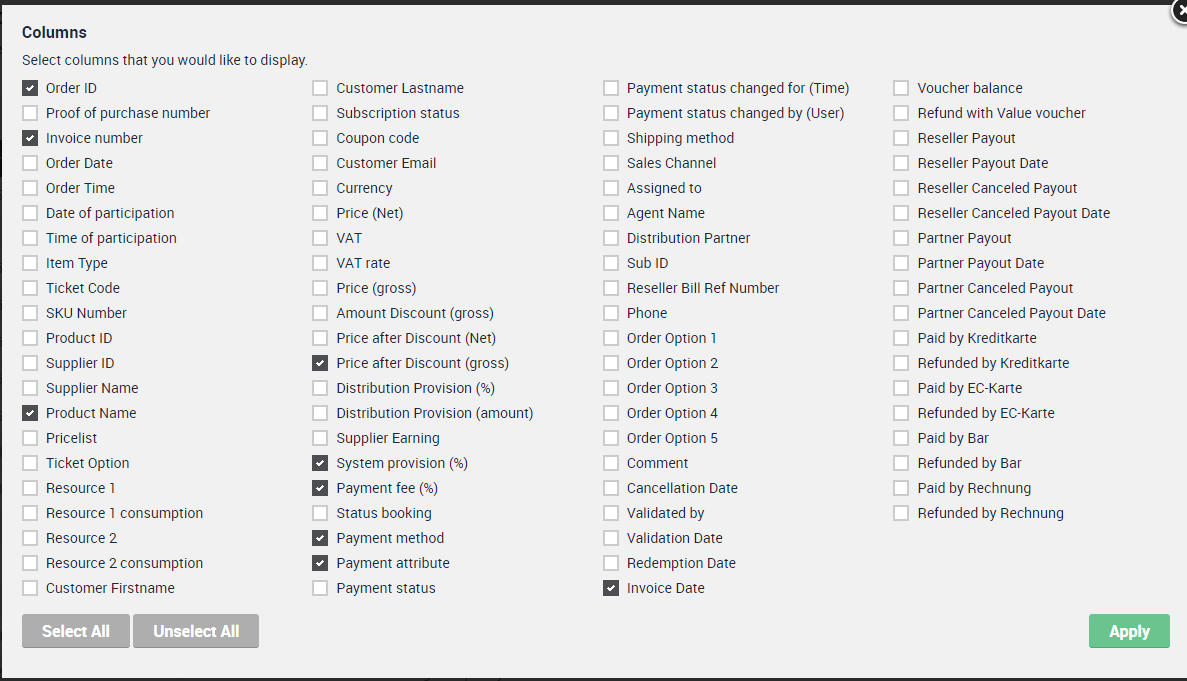Check the Refunded by Rechnung option
Screen dimensions: 1187x681
point(901,512)
